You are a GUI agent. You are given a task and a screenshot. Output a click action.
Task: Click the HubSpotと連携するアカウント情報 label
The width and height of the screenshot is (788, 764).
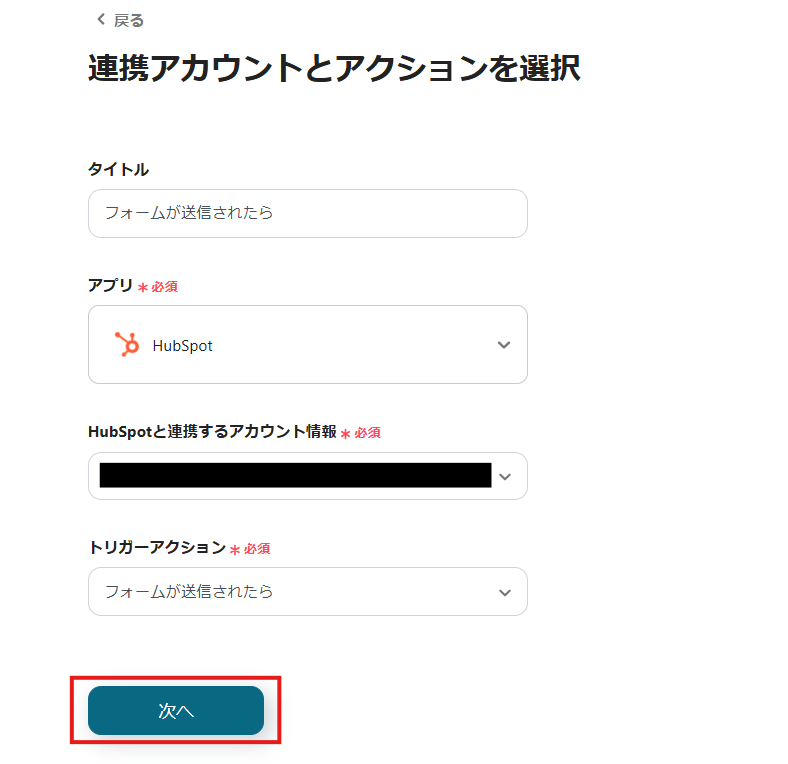[x=212, y=432]
